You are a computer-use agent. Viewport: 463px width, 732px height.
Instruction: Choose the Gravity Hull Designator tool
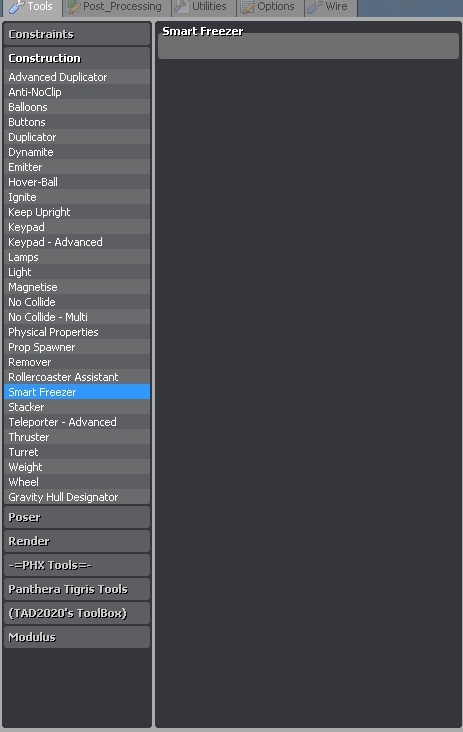coord(77,497)
